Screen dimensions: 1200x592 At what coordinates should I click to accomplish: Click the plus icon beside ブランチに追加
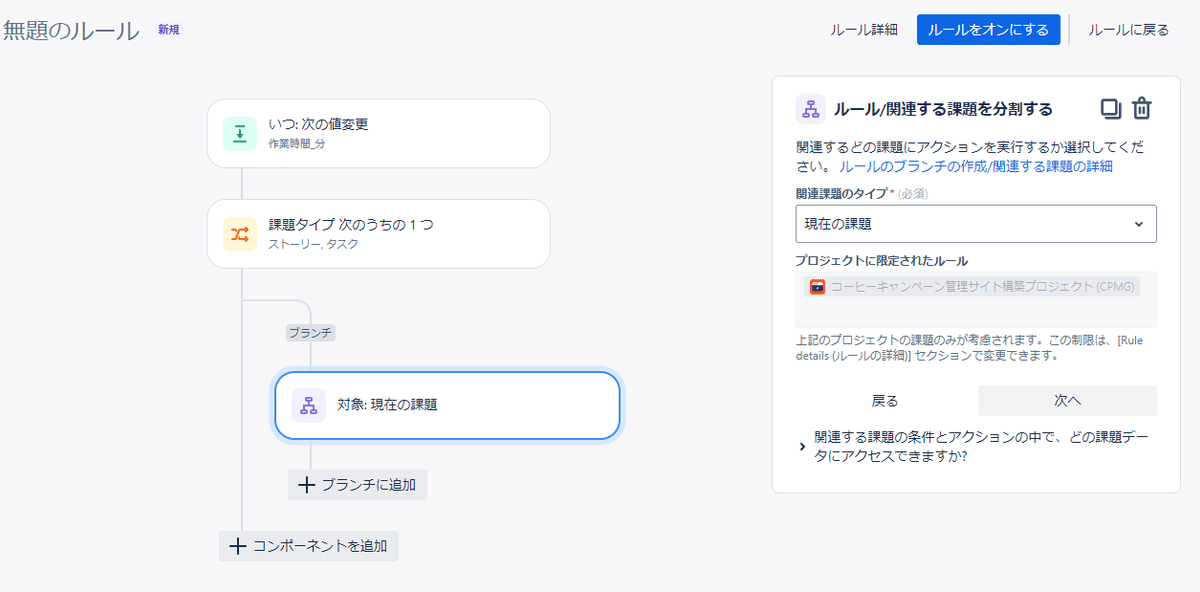[x=306, y=485]
